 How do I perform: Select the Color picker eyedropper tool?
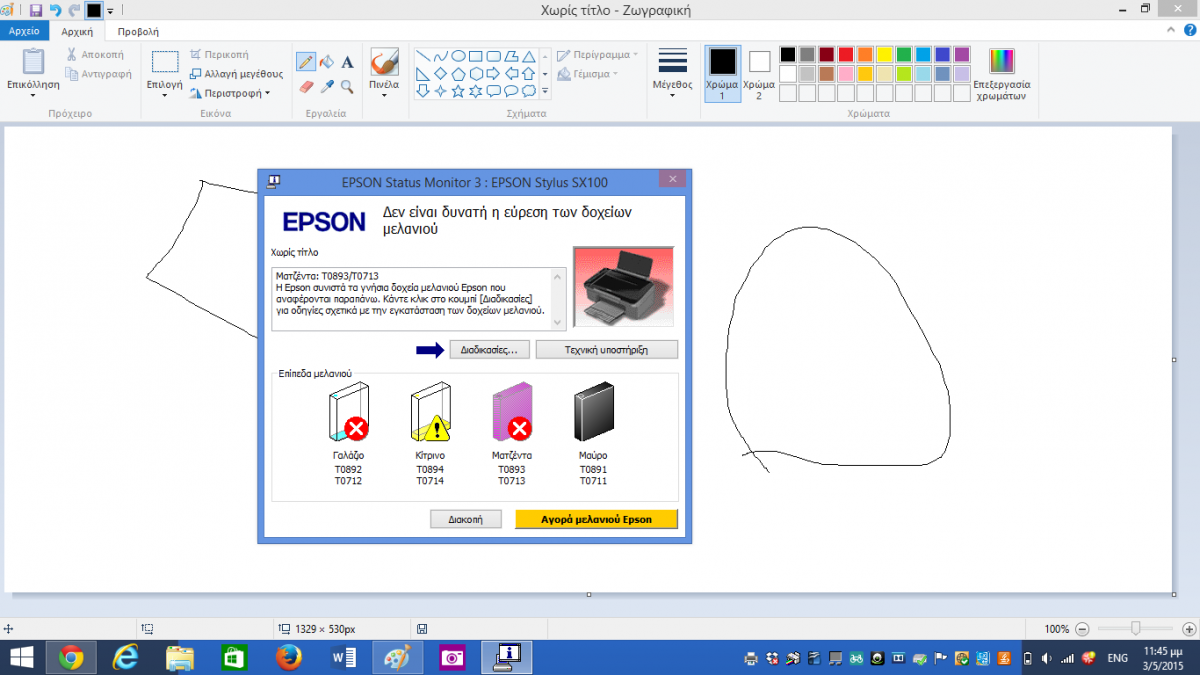click(326, 87)
